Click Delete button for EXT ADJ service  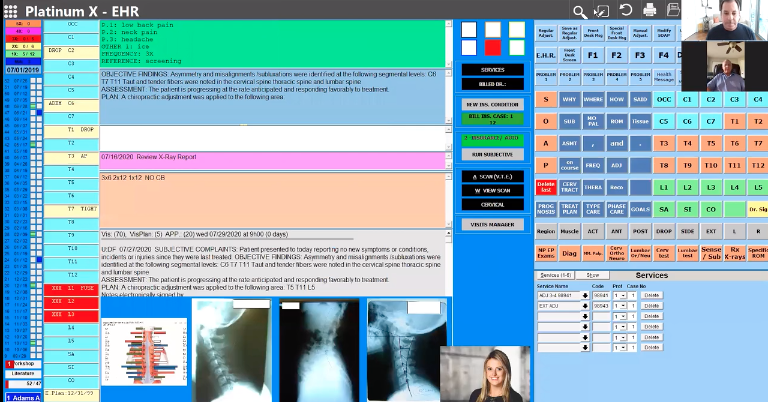pyautogui.click(x=651, y=306)
